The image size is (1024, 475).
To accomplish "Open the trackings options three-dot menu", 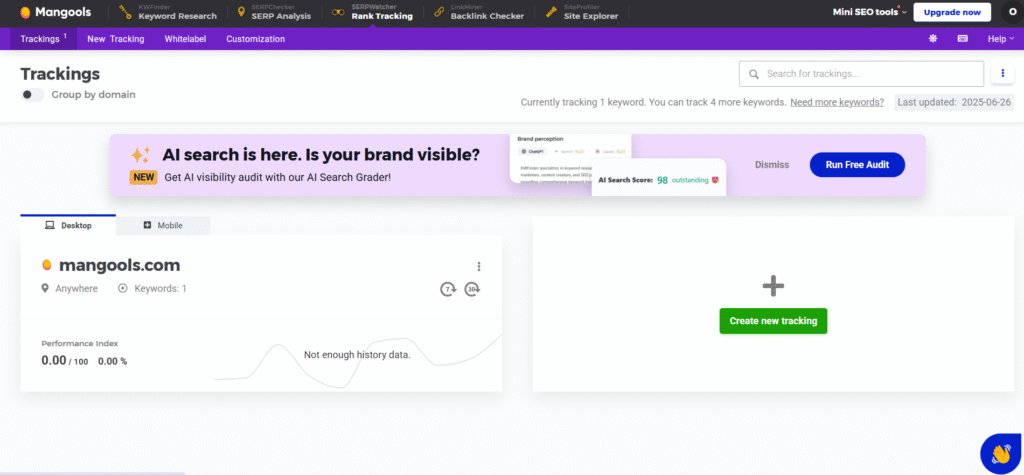I will (x=1002, y=73).
